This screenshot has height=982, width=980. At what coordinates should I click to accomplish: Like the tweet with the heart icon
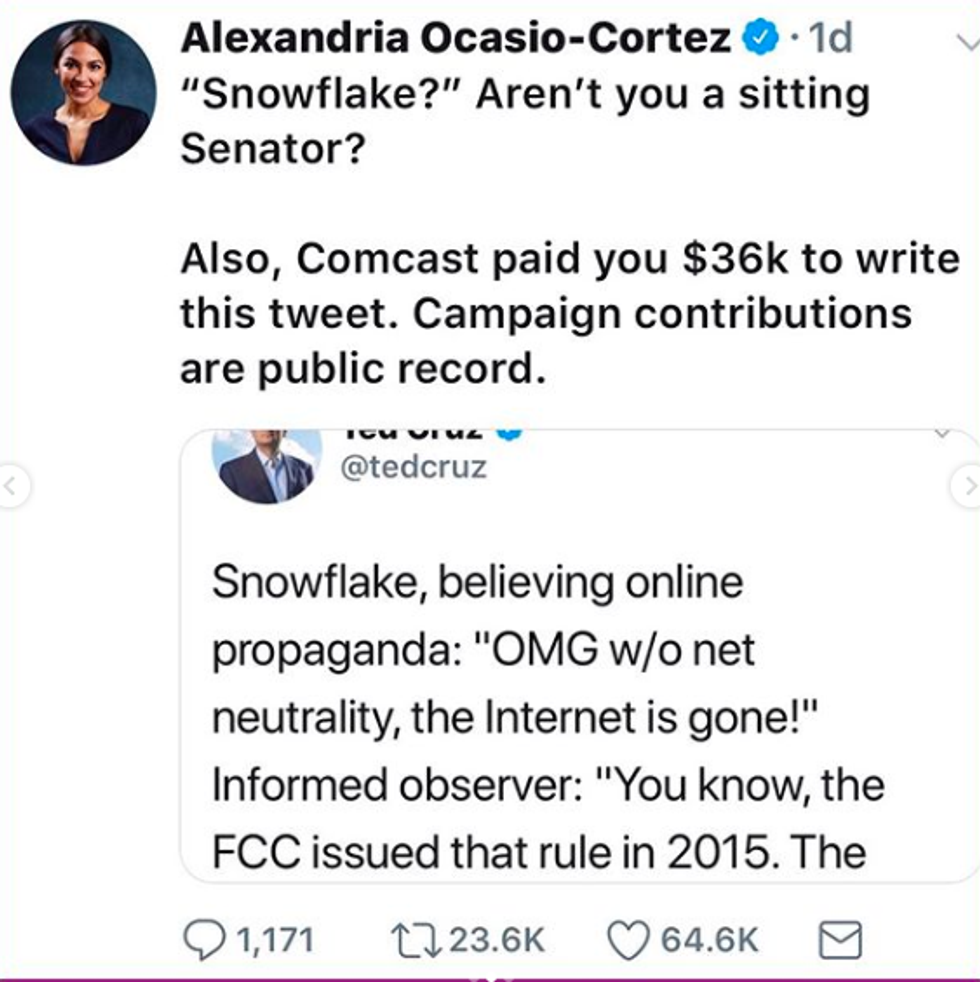click(629, 939)
